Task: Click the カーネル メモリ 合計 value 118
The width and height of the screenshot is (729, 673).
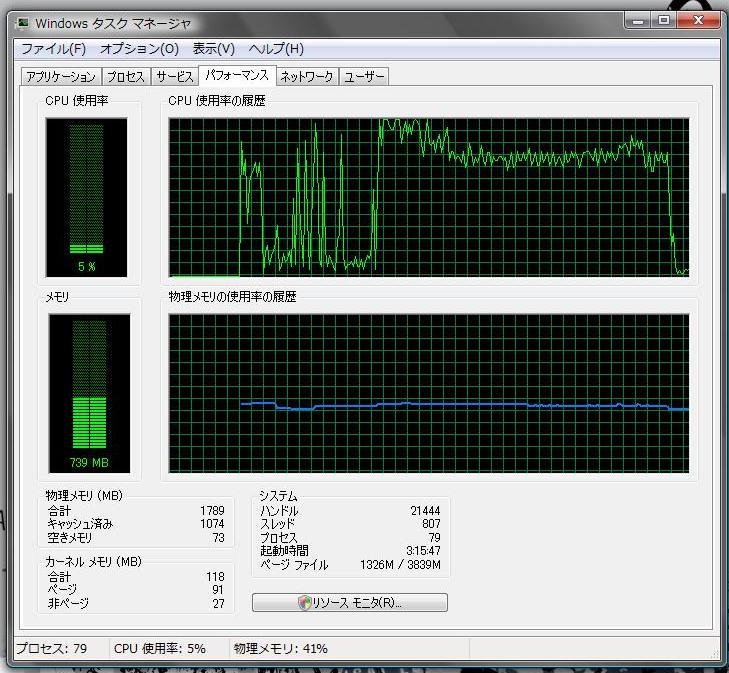Action: click(215, 577)
